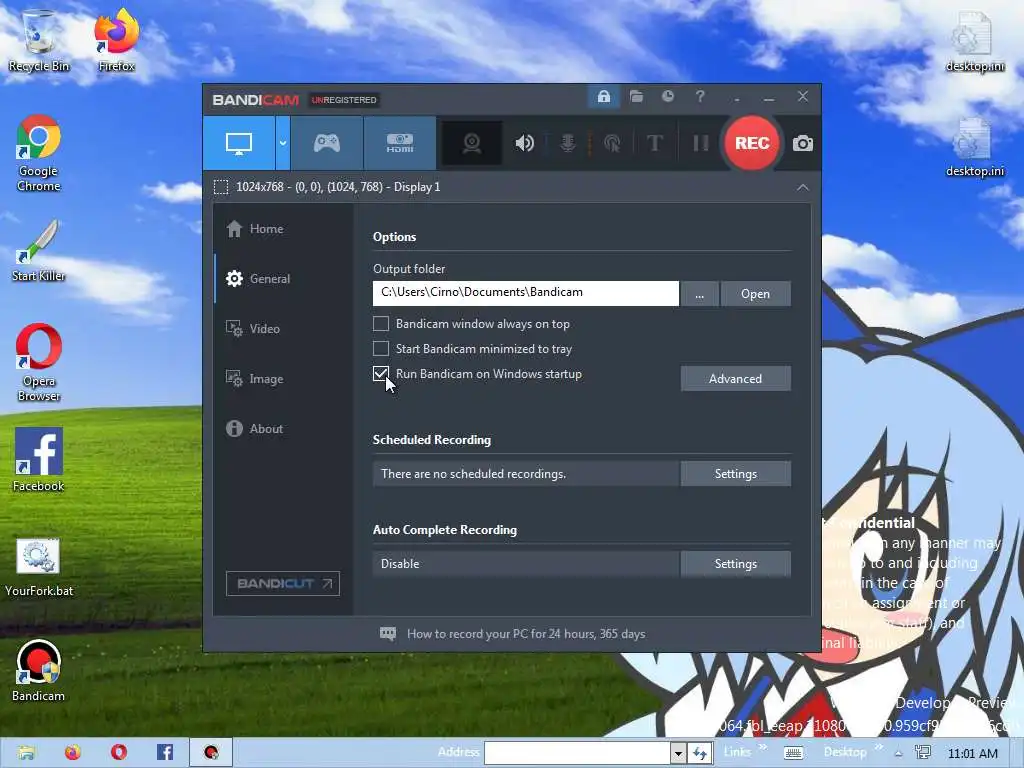Expand Links toolbar chevron in taskbar
1024x768 pixels.
[763, 748]
